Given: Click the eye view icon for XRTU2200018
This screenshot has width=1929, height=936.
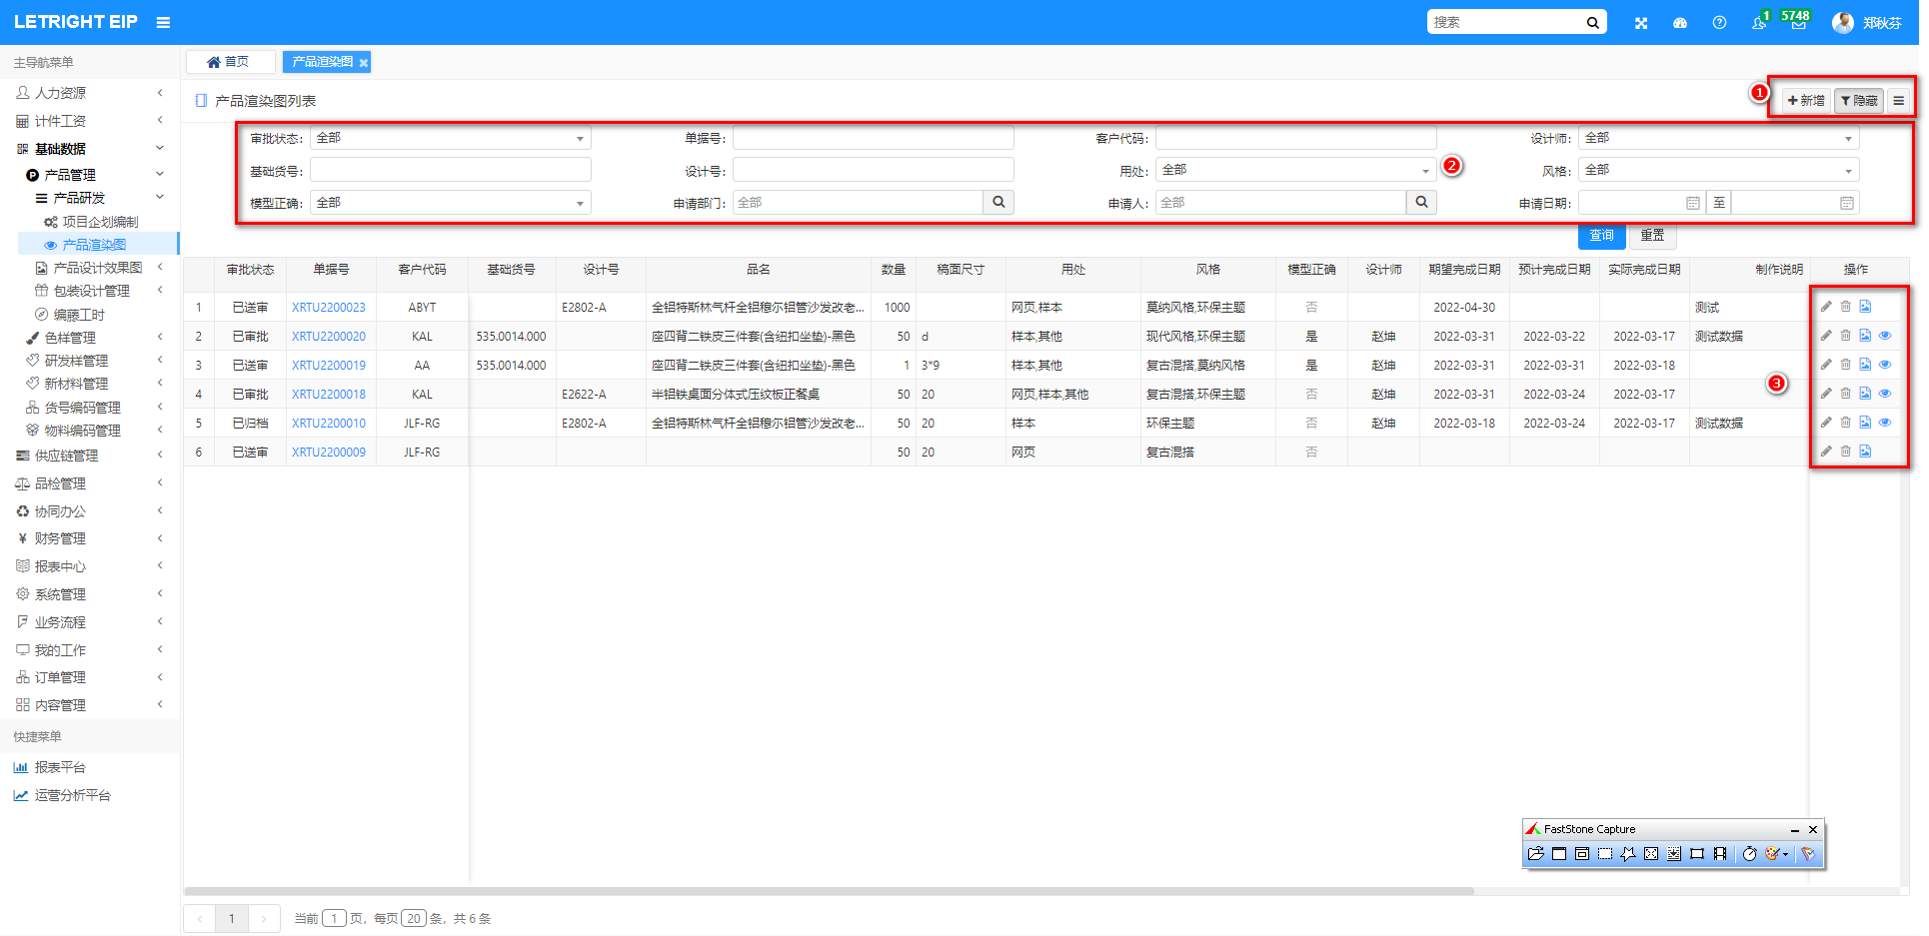Looking at the screenshot, I should pyautogui.click(x=1885, y=394).
